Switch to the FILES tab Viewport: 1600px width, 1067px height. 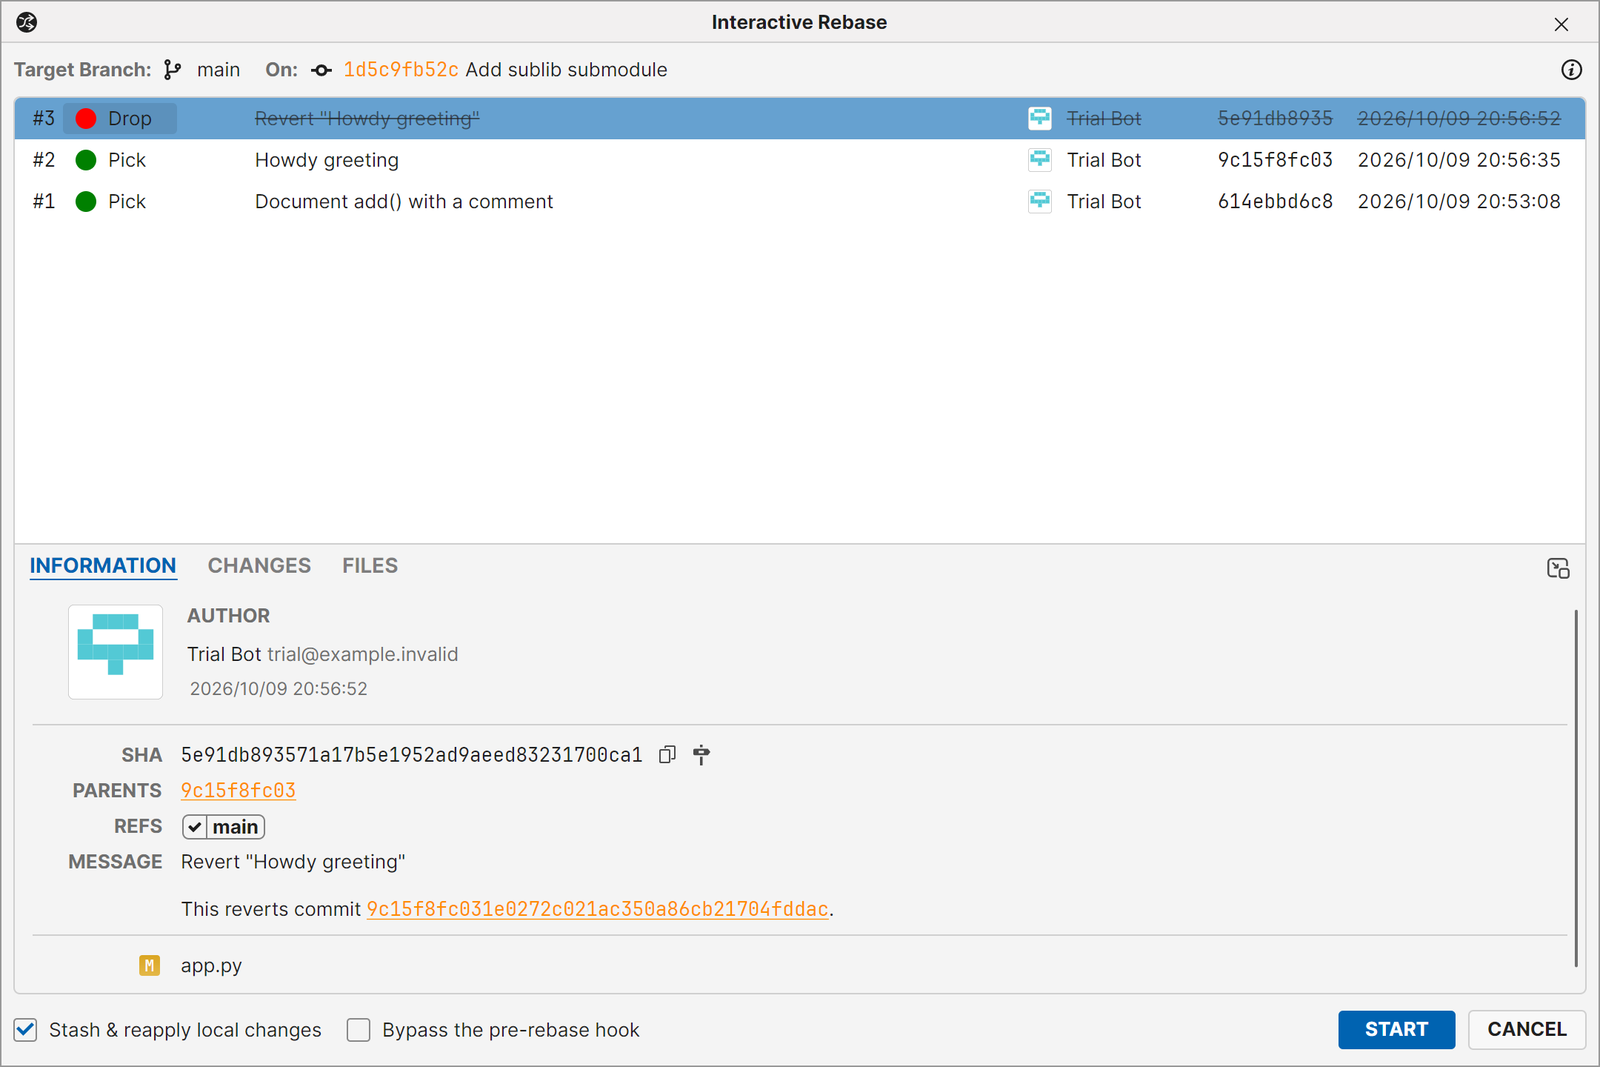[370, 566]
